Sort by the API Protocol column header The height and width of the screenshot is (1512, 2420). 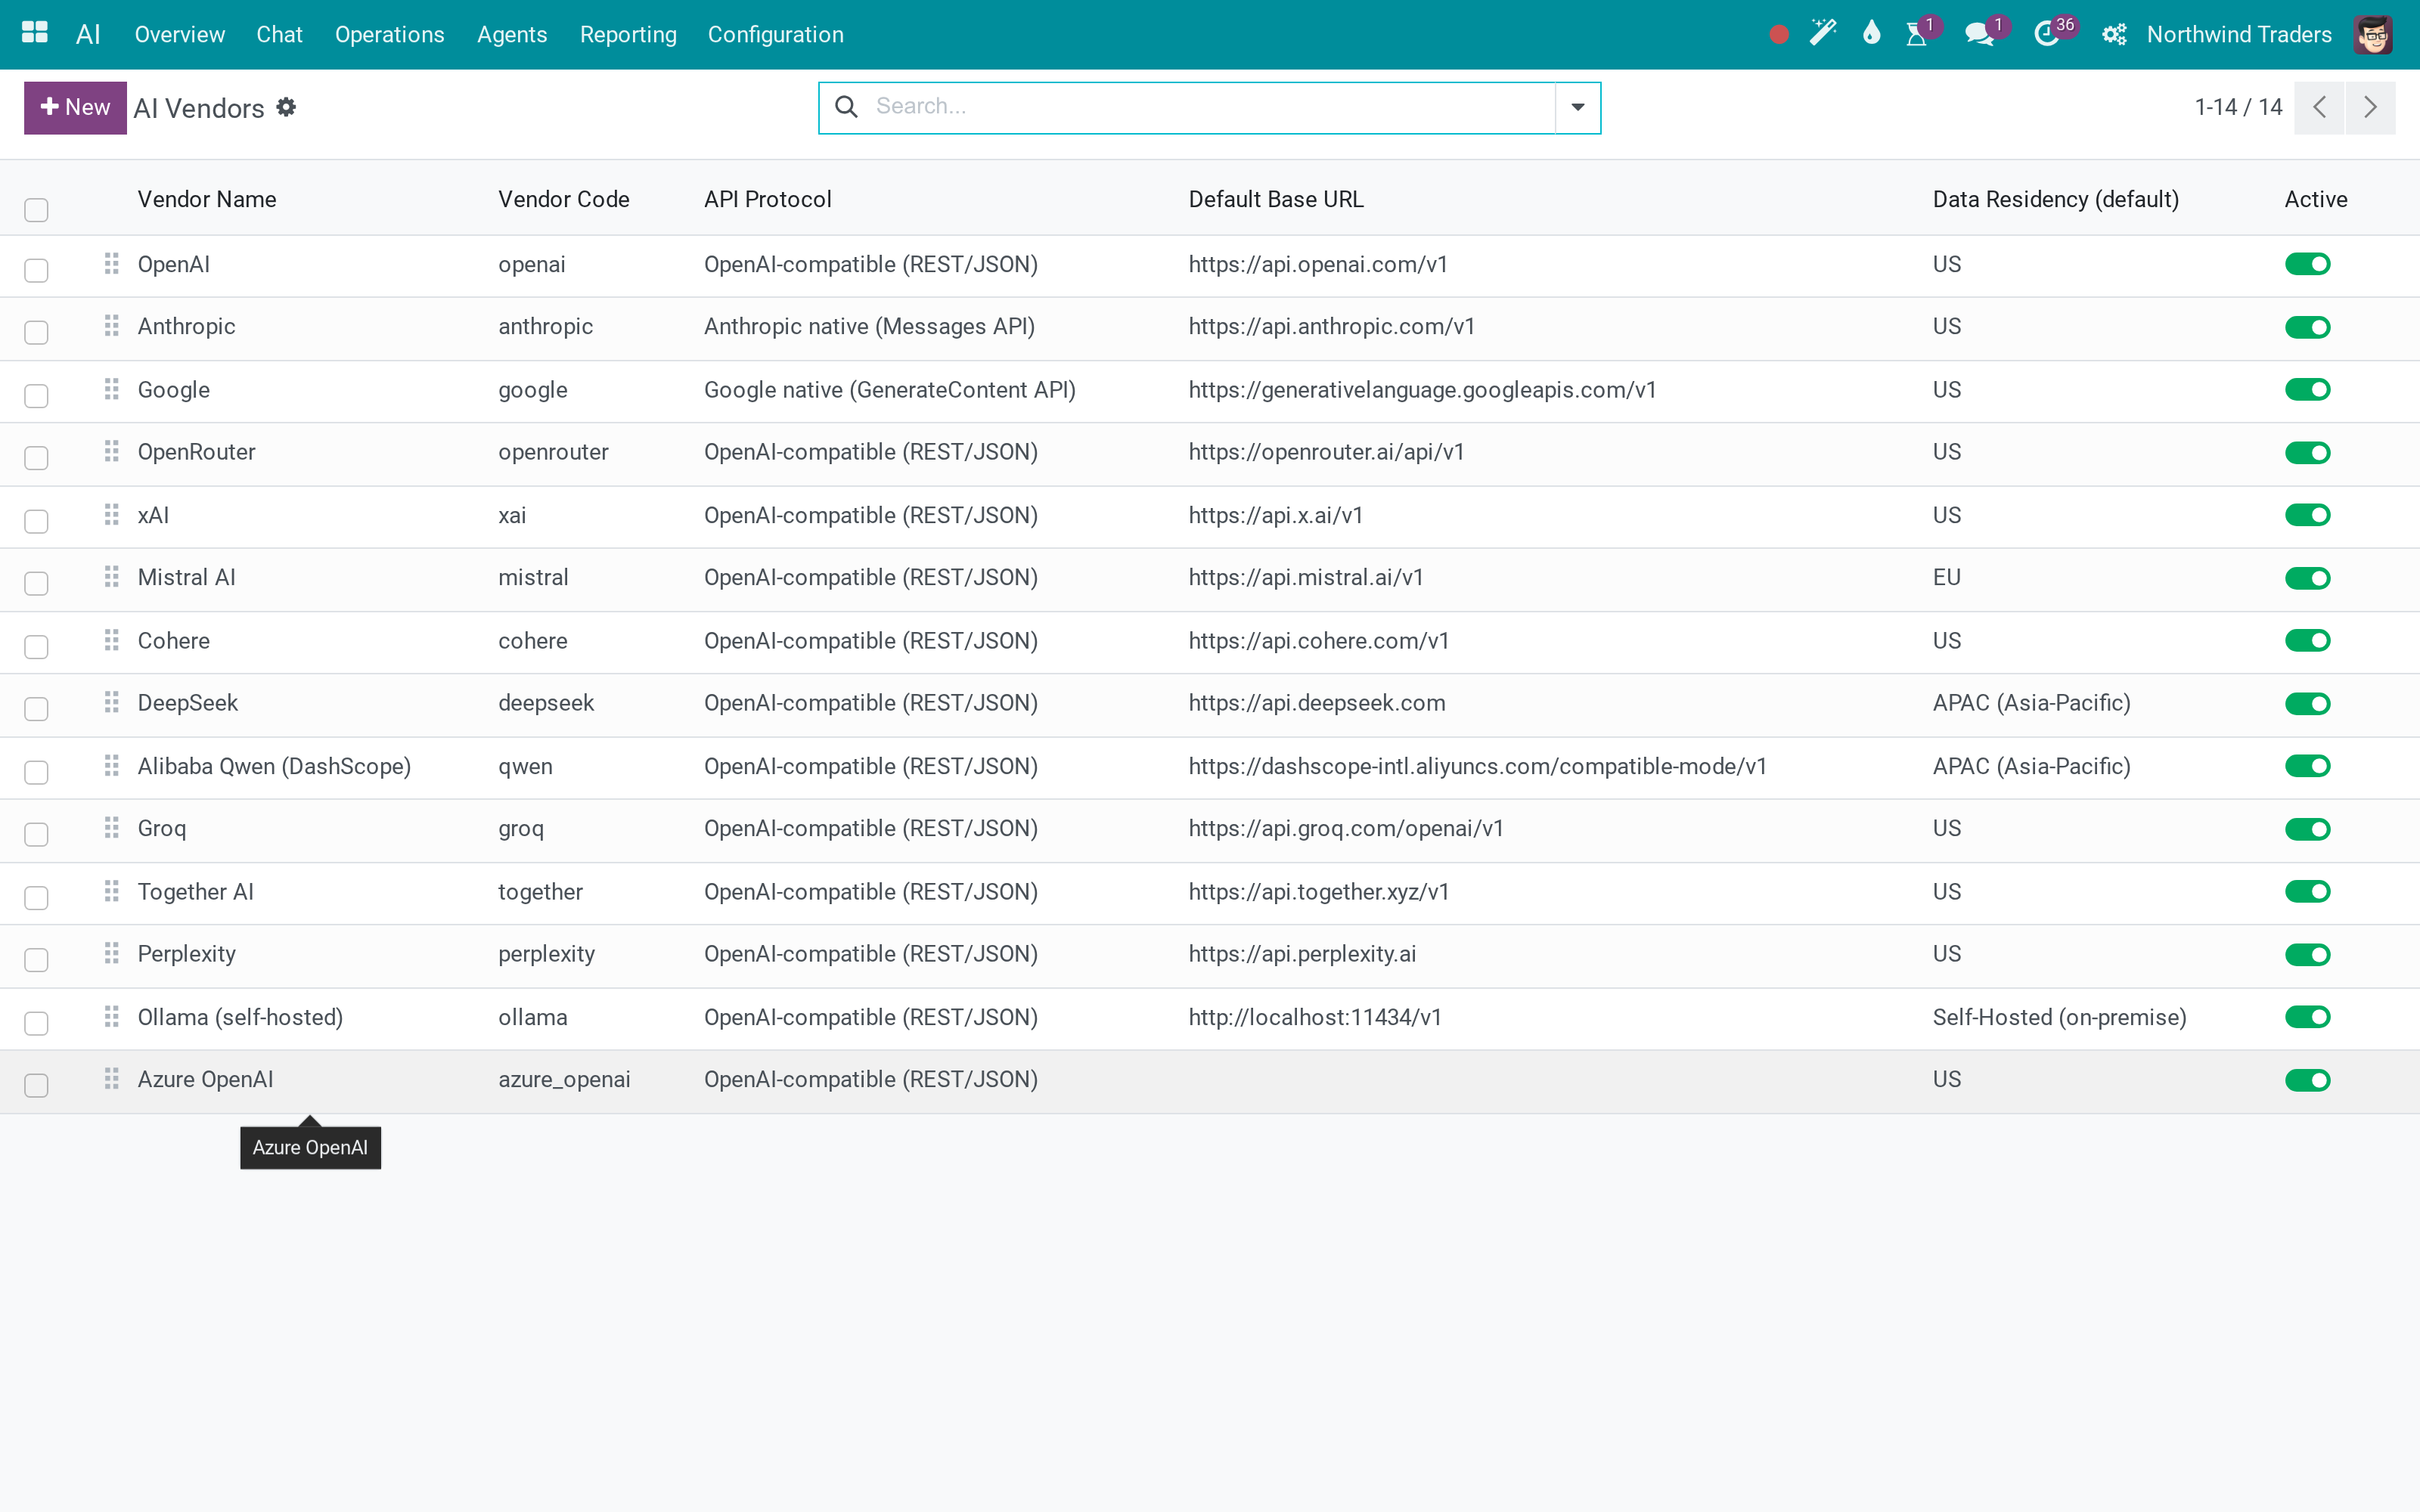(768, 199)
